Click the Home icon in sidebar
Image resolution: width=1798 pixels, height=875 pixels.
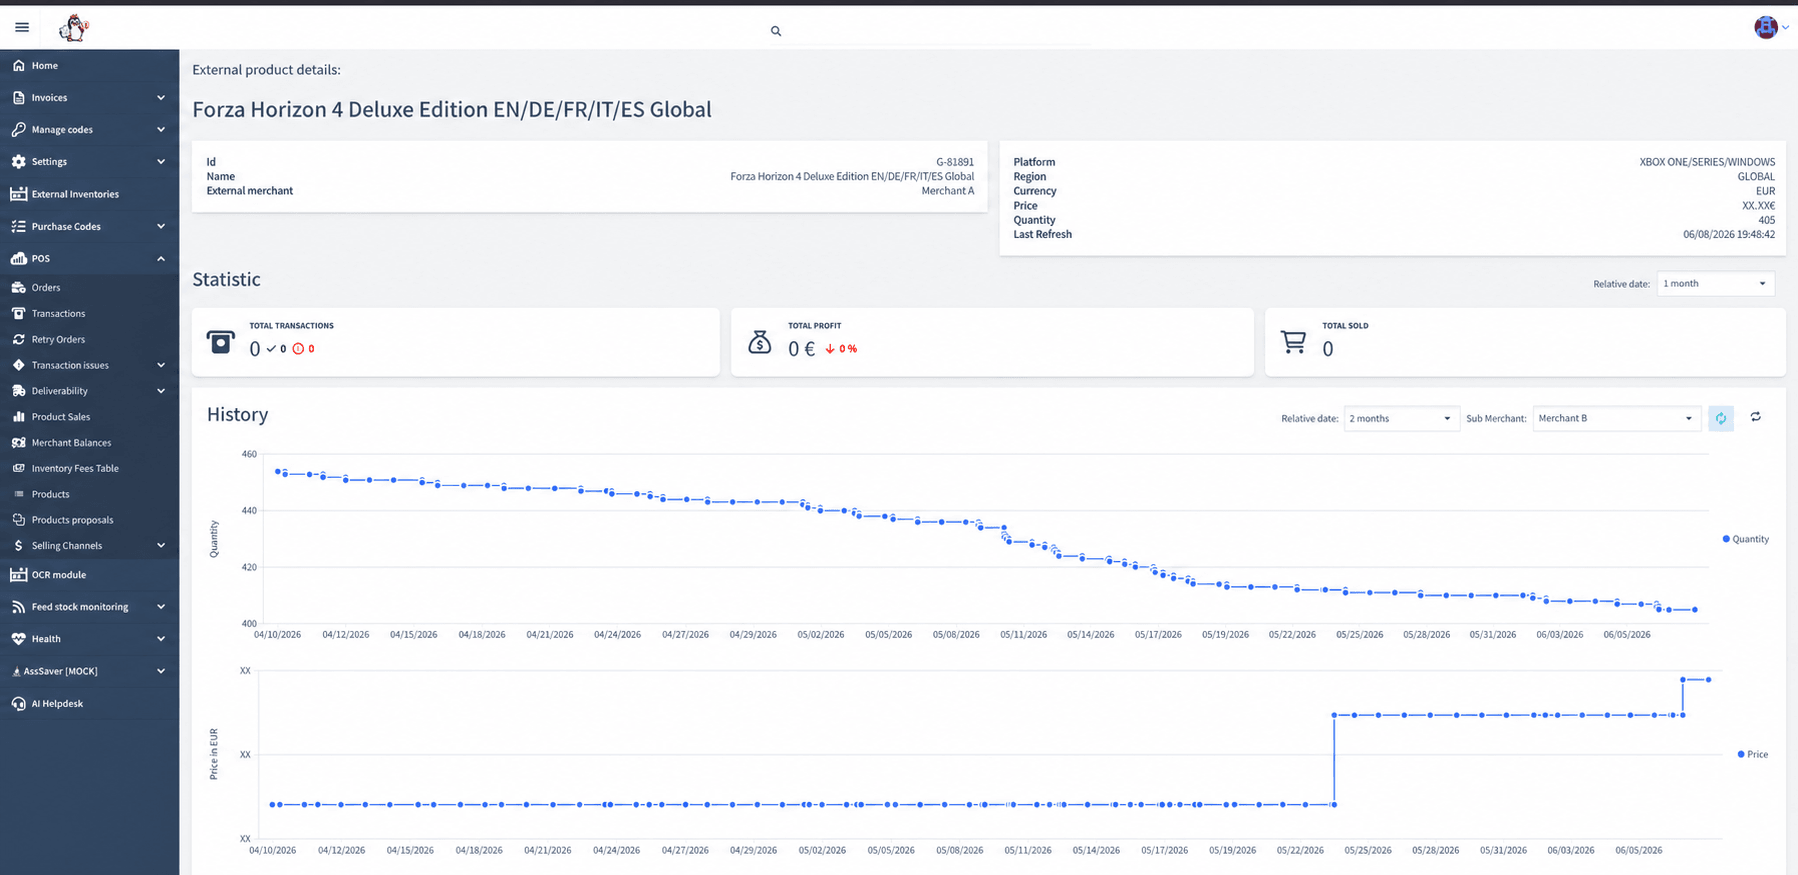point(18,65)
